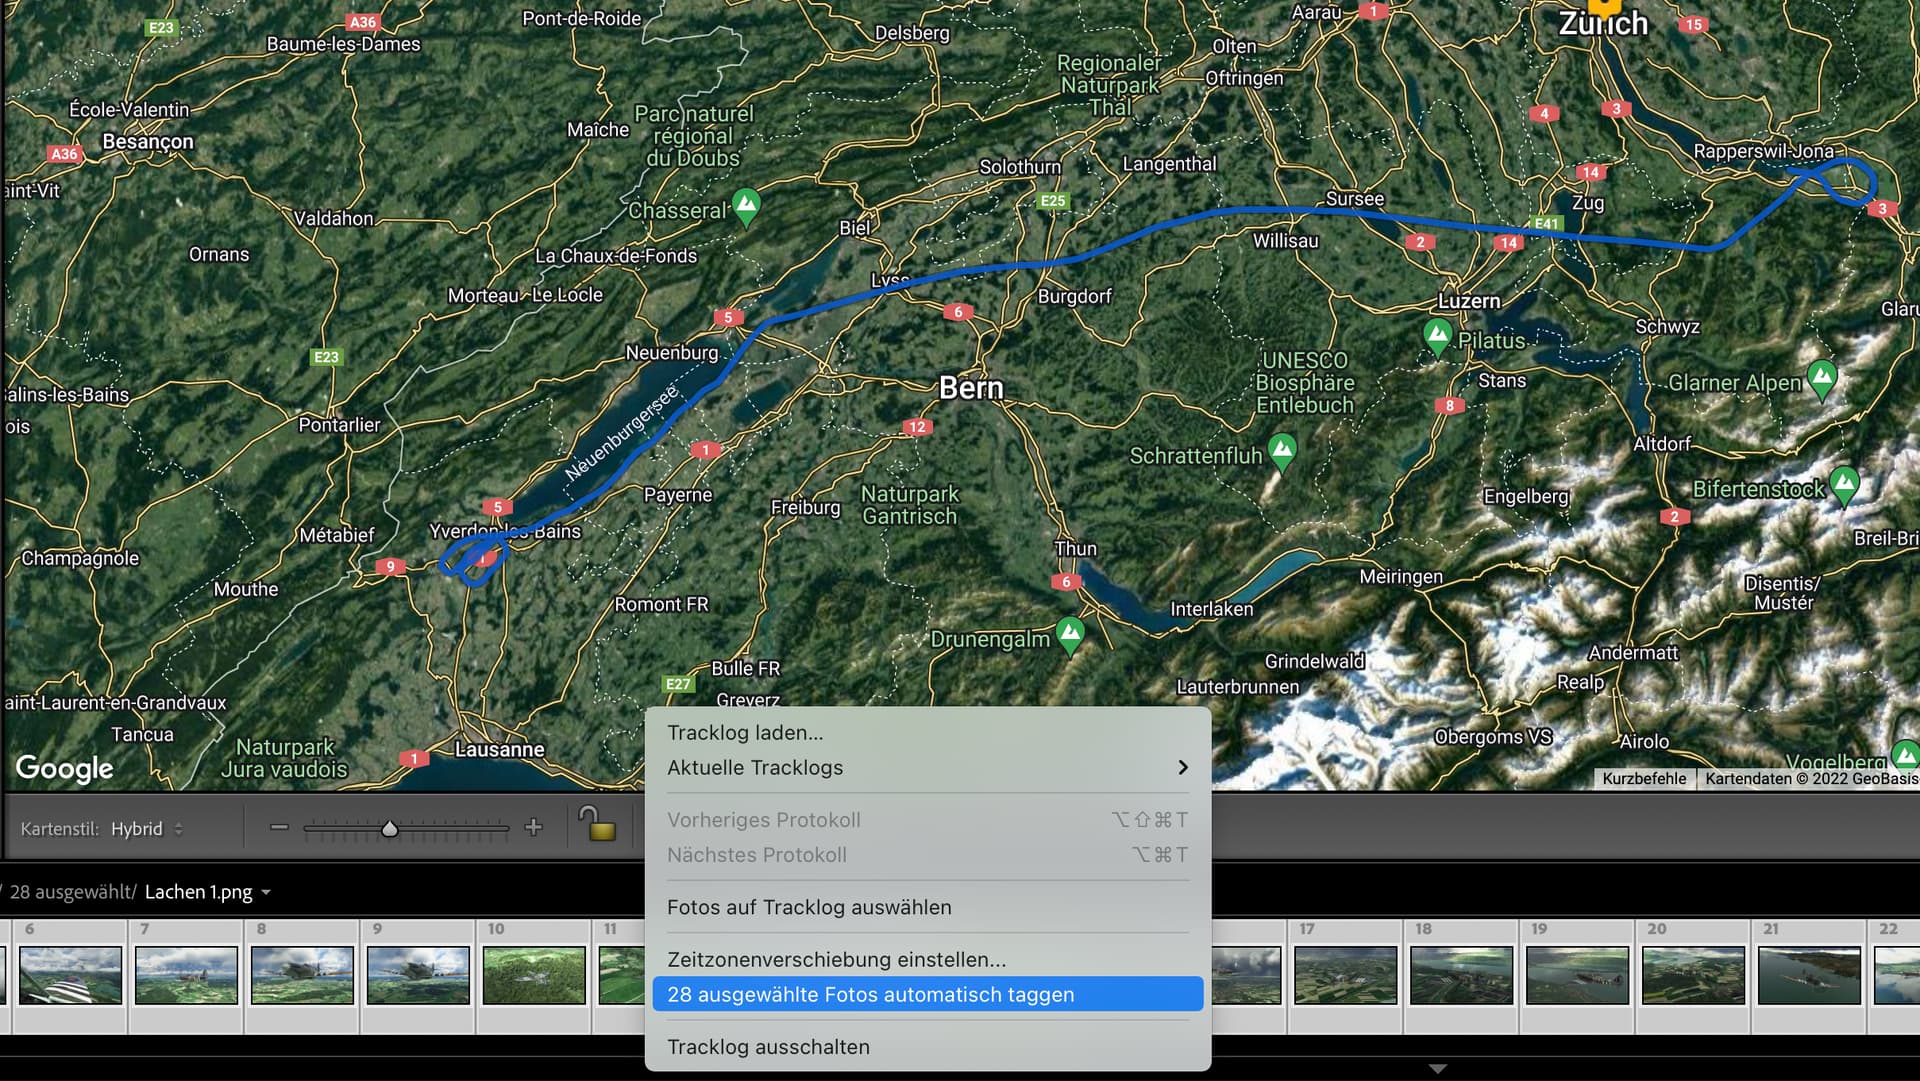Click Tracklog ausschalten menu entry
This screenshot has width=1920, height=1081.
(x=768, y=1046)
